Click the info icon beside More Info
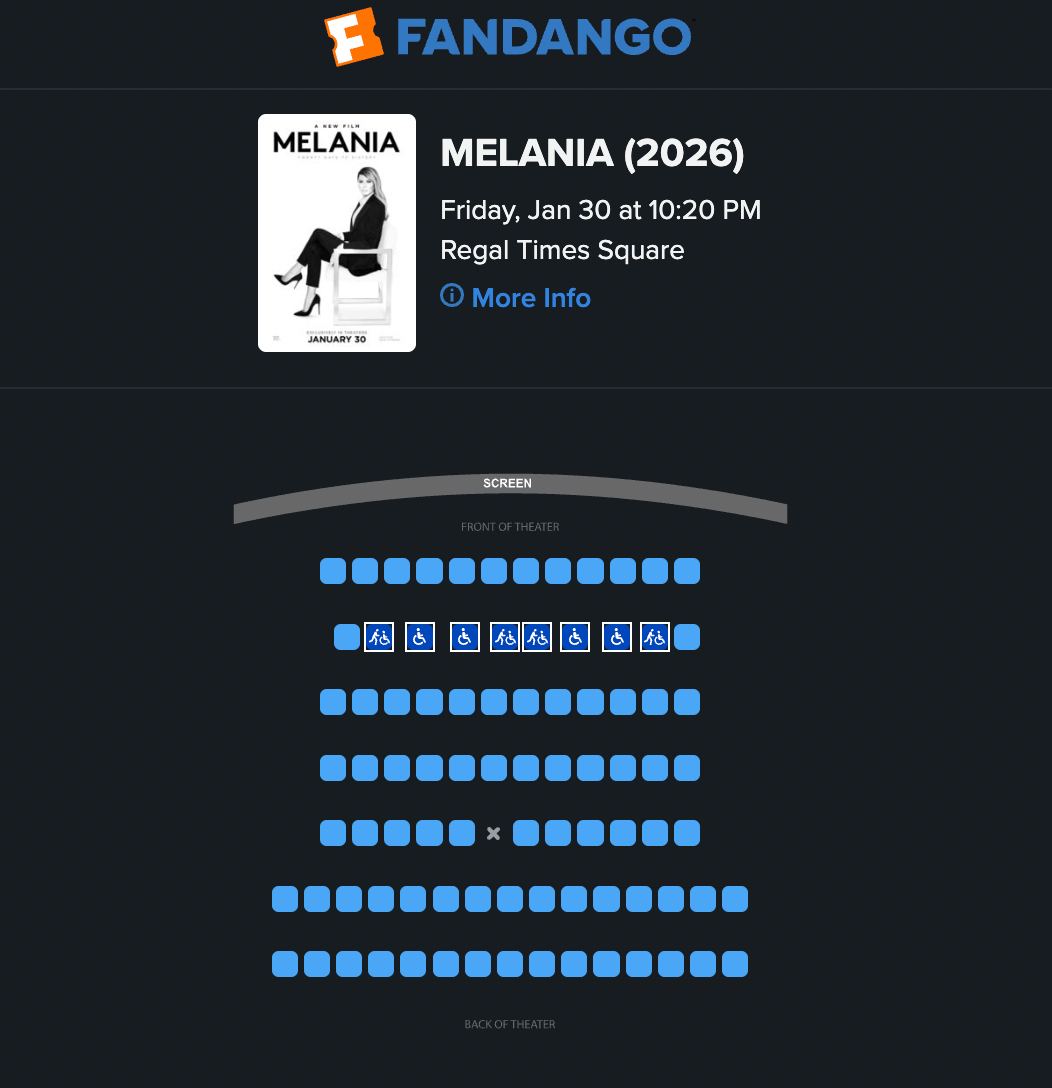 click(452, 296)
